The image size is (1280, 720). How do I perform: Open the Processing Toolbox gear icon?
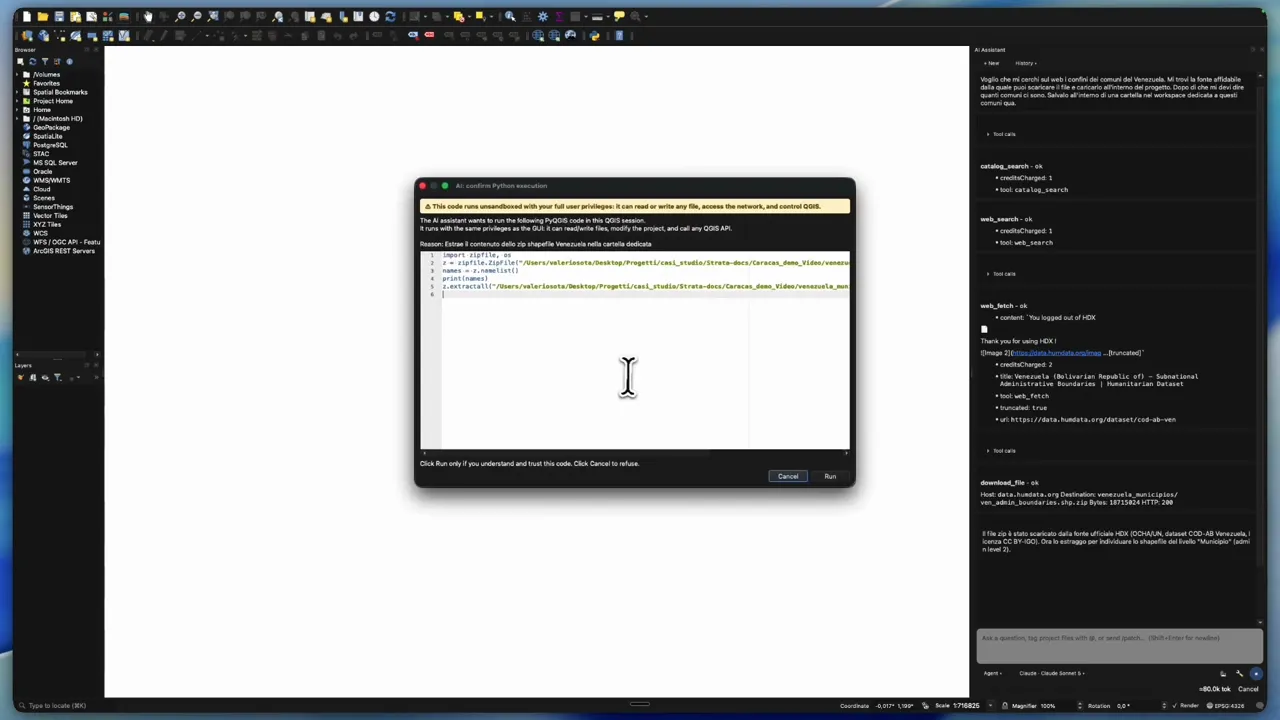coord(543,17)
